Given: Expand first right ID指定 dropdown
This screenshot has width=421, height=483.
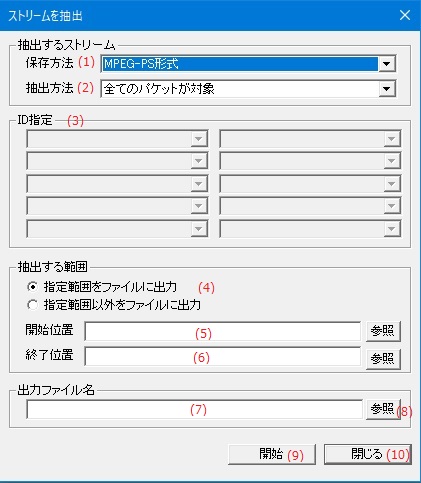Looking at the screenshot, I should [391, 139].
